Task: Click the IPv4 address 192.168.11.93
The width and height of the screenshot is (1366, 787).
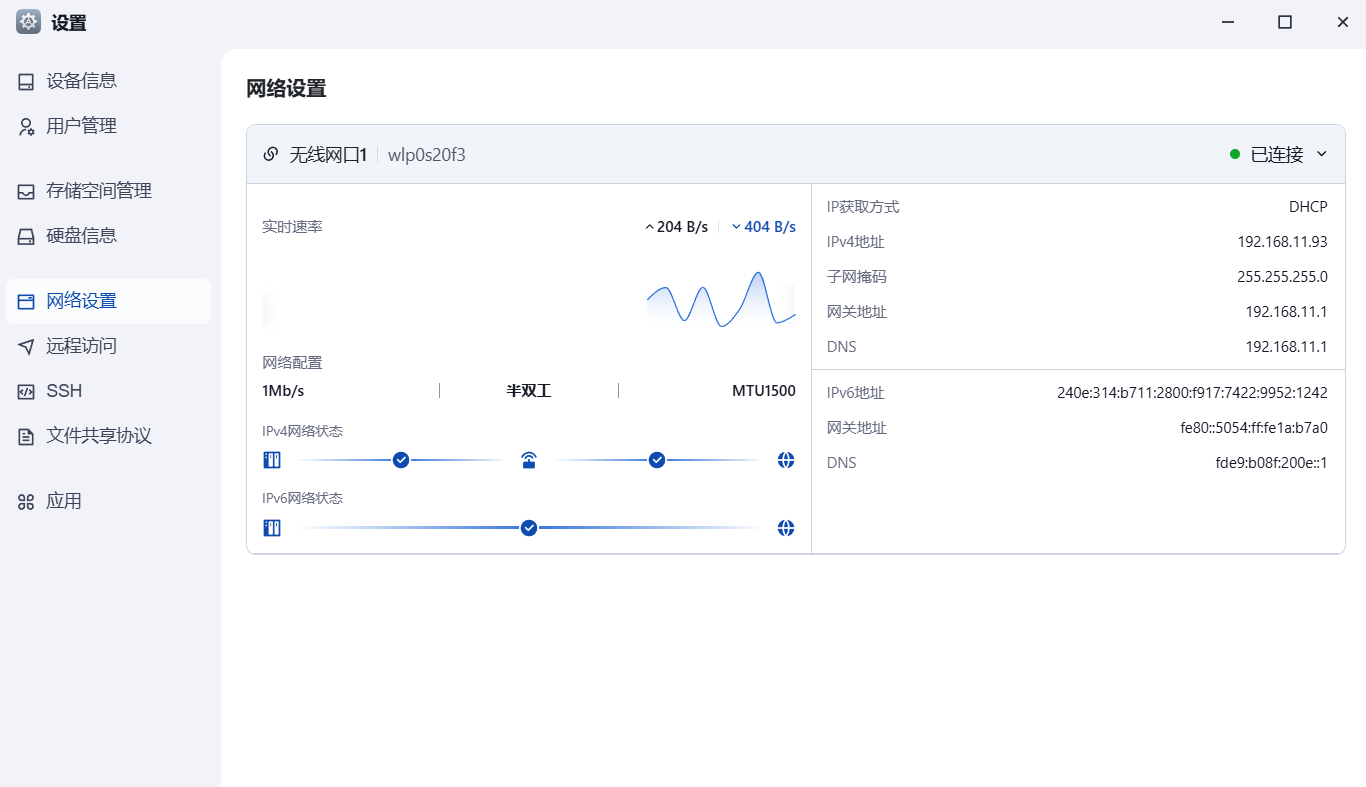Action: pyautogui.click(x=1282, y=242)
